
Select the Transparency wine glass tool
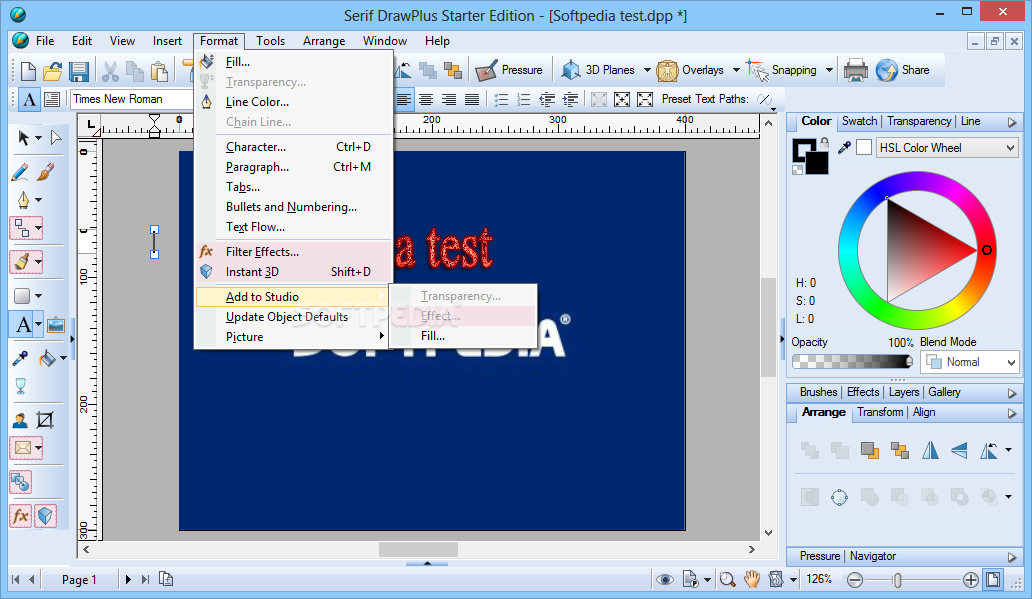click(x=20, y=386)
